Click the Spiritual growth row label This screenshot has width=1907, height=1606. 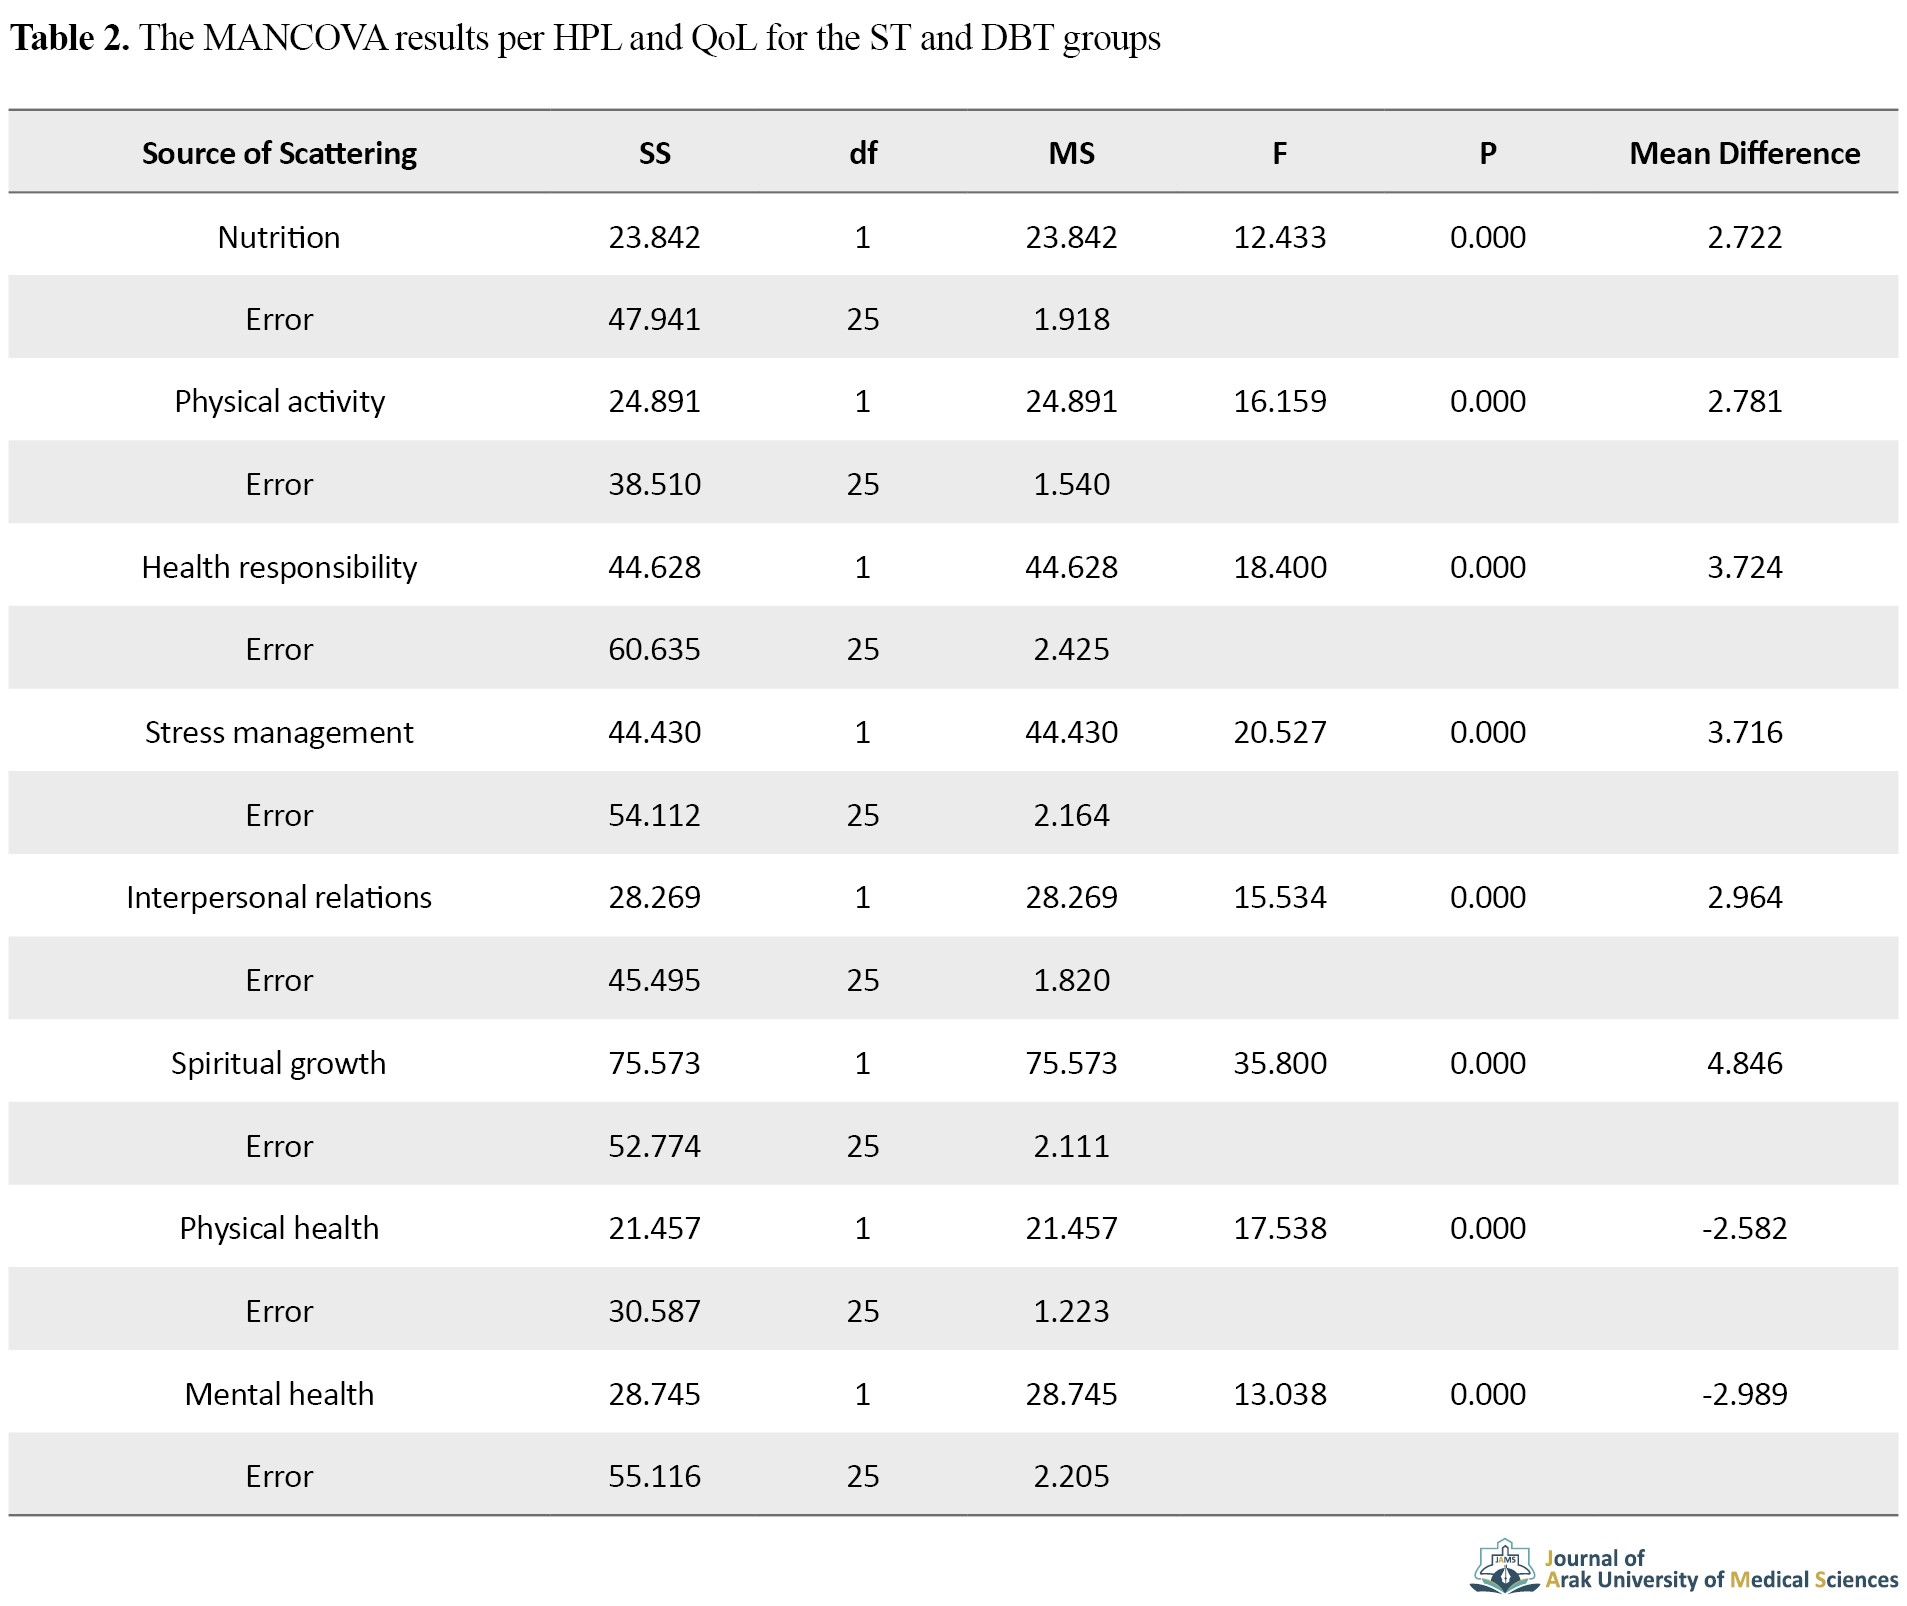[279, 1063]
